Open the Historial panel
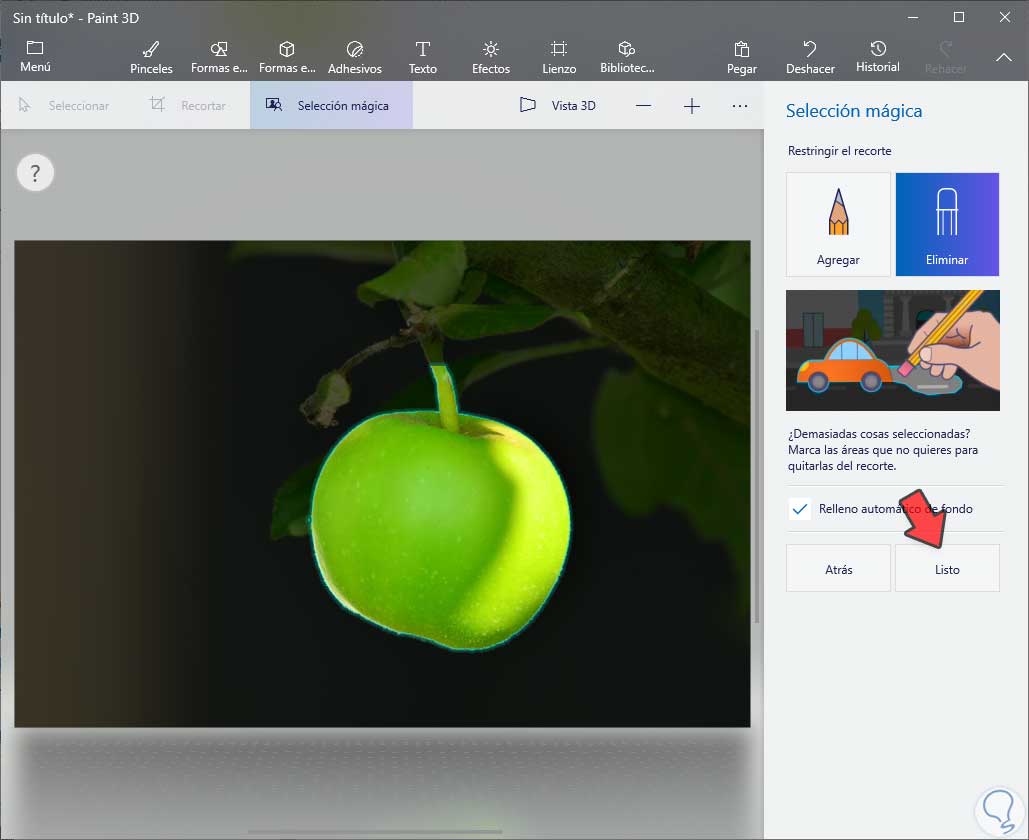The image size is (1029, 840). pos(877,58)
